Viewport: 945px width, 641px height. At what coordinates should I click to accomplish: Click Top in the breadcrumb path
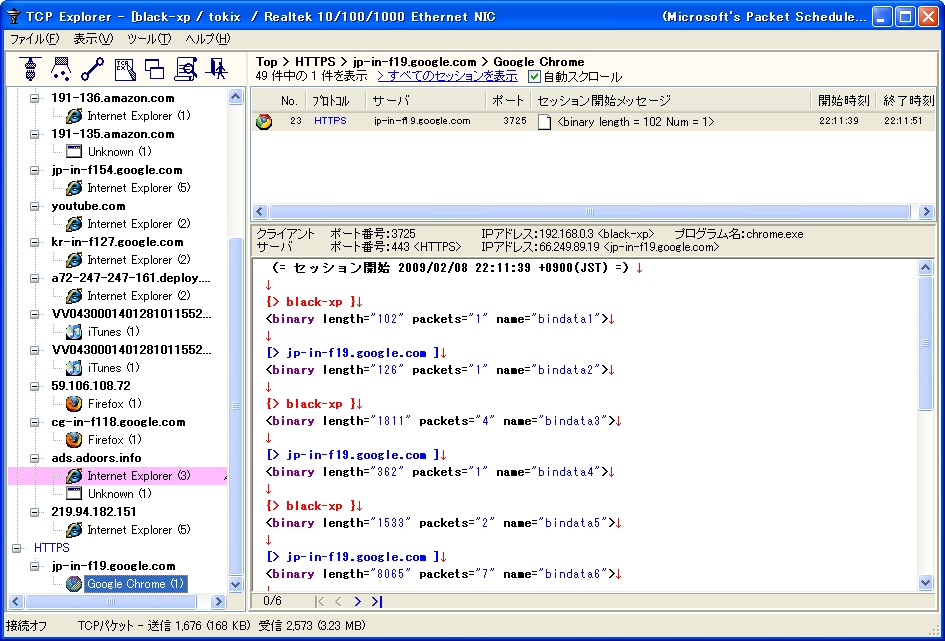(x=266, y=62)
